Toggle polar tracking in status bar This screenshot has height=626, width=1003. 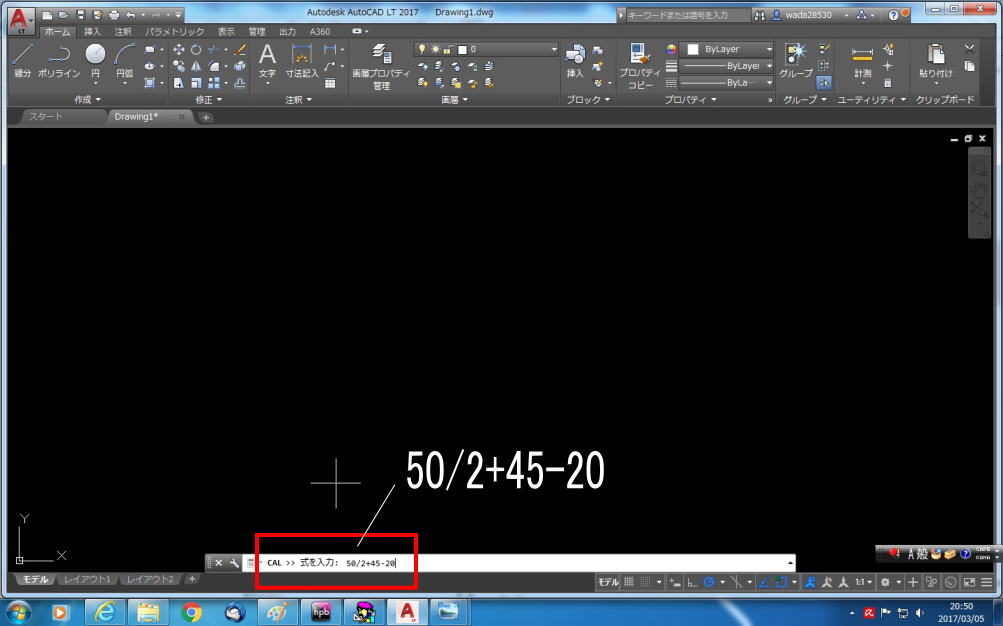pyautogui.click(x=709, y=582)
